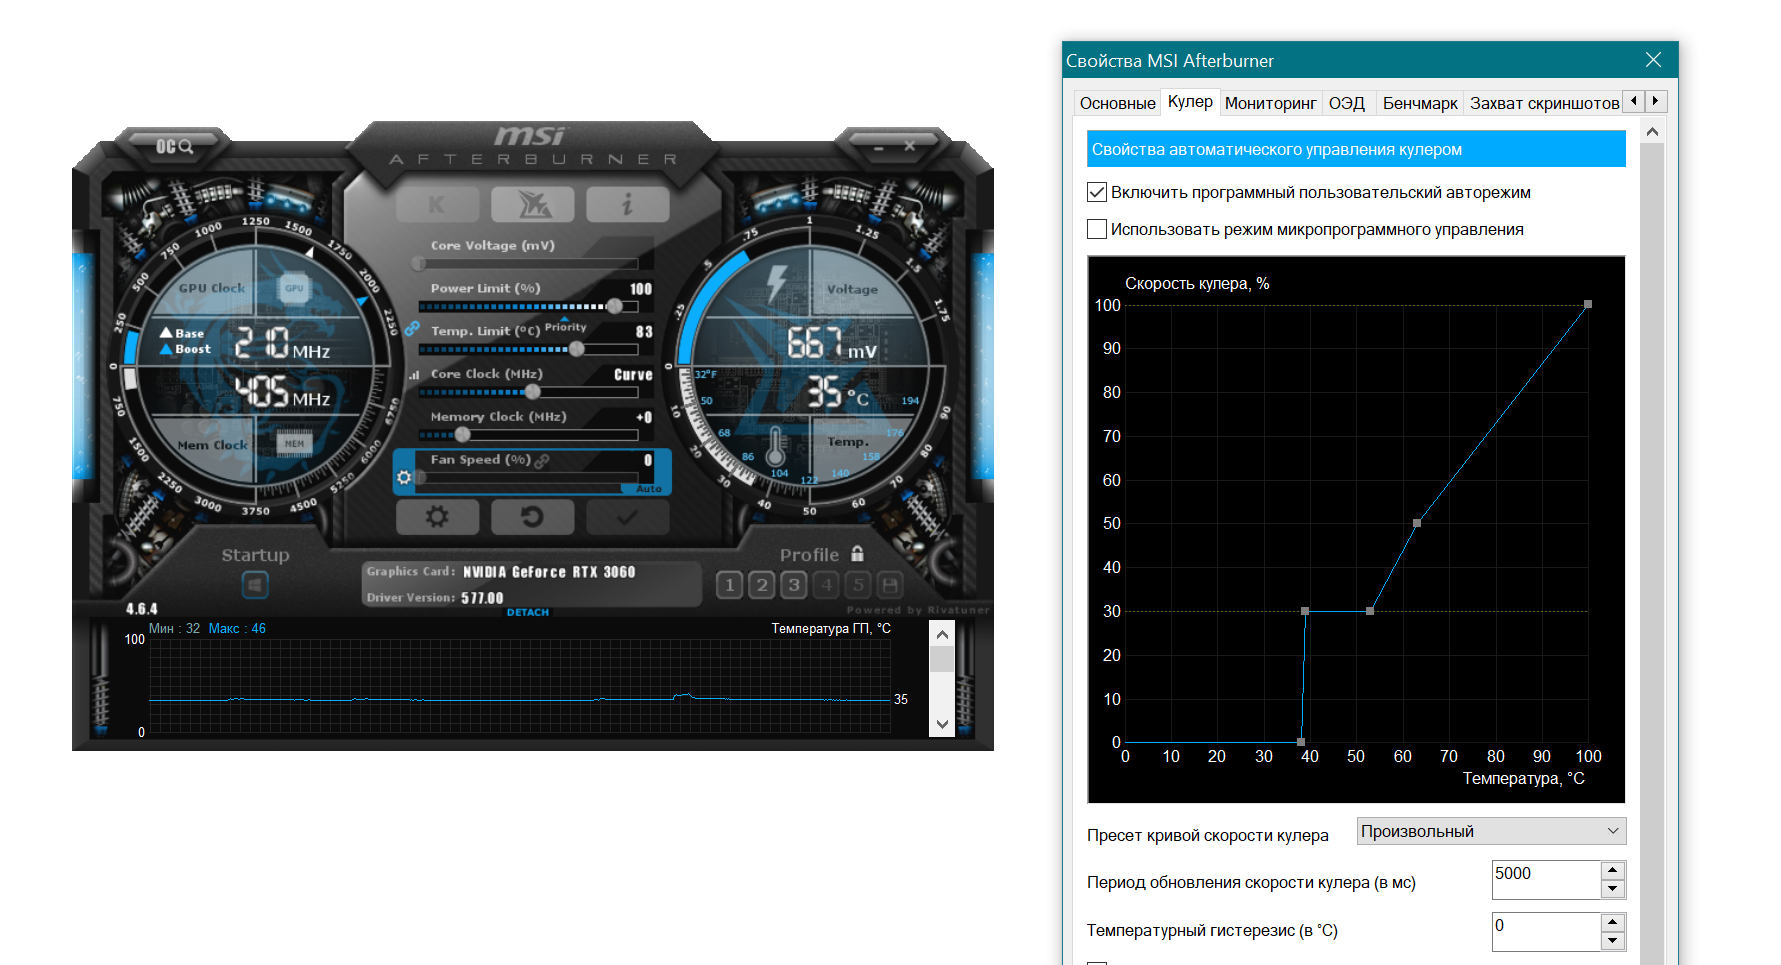
Task: Uncheck the software user-defined auto mode checkbox
Action: coord(1097,192)
